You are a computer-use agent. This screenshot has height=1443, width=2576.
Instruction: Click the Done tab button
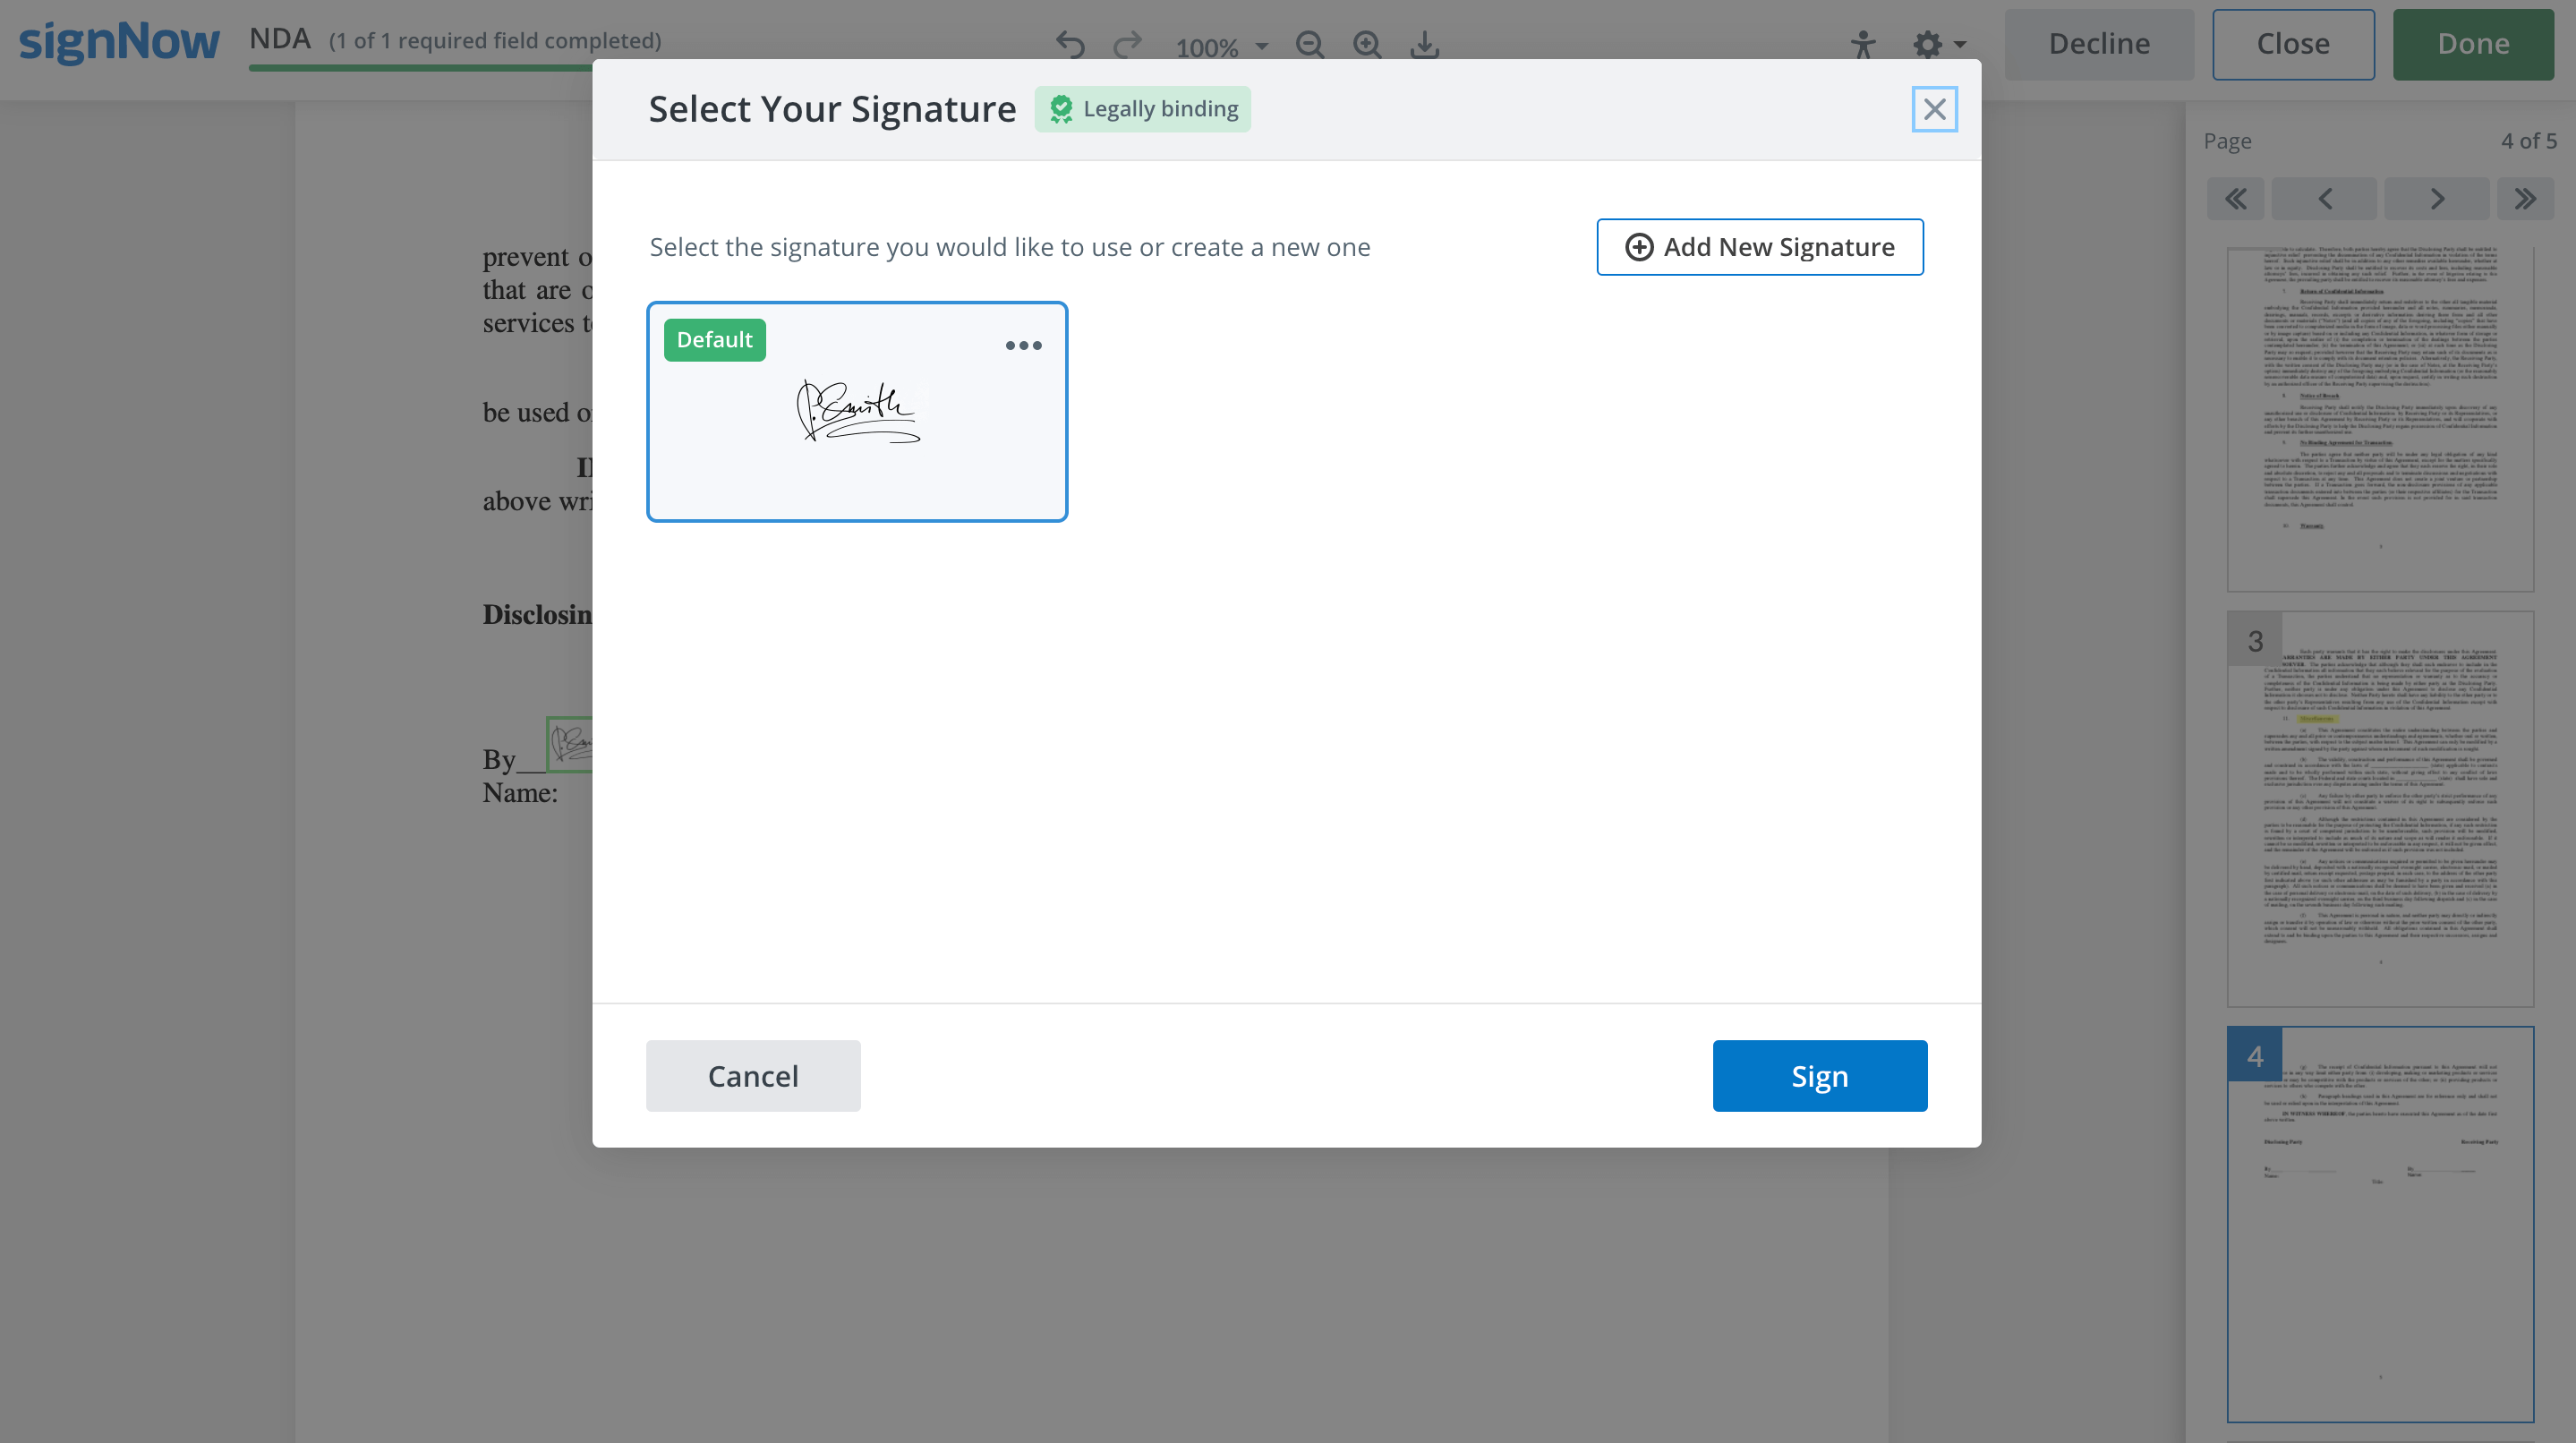click(x=2471, y=42)
